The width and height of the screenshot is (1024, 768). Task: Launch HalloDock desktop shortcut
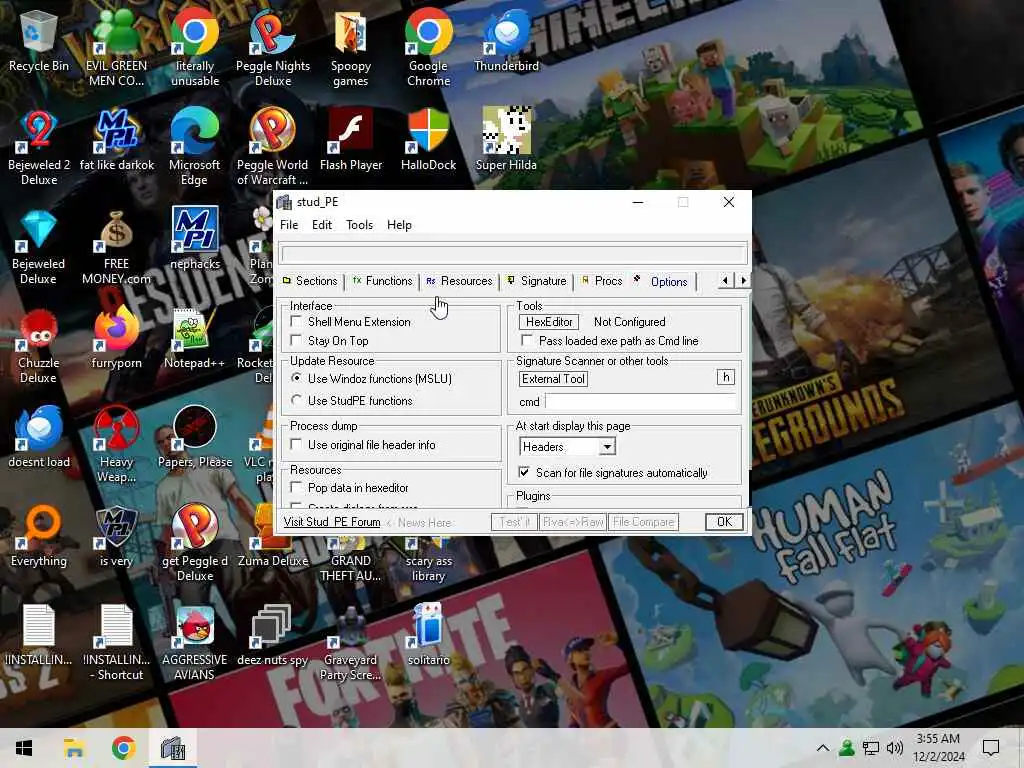pos(428,140)
